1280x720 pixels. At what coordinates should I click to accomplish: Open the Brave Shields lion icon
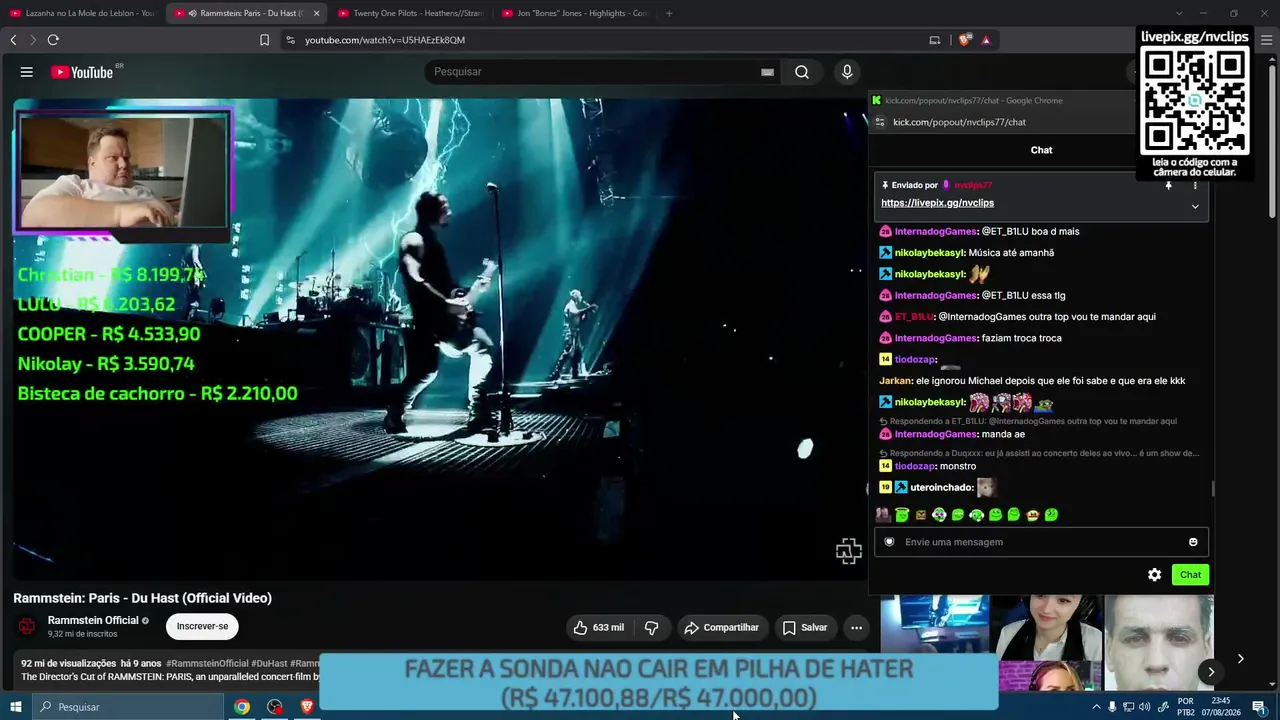pyautogui.click(x=964, y=40)
